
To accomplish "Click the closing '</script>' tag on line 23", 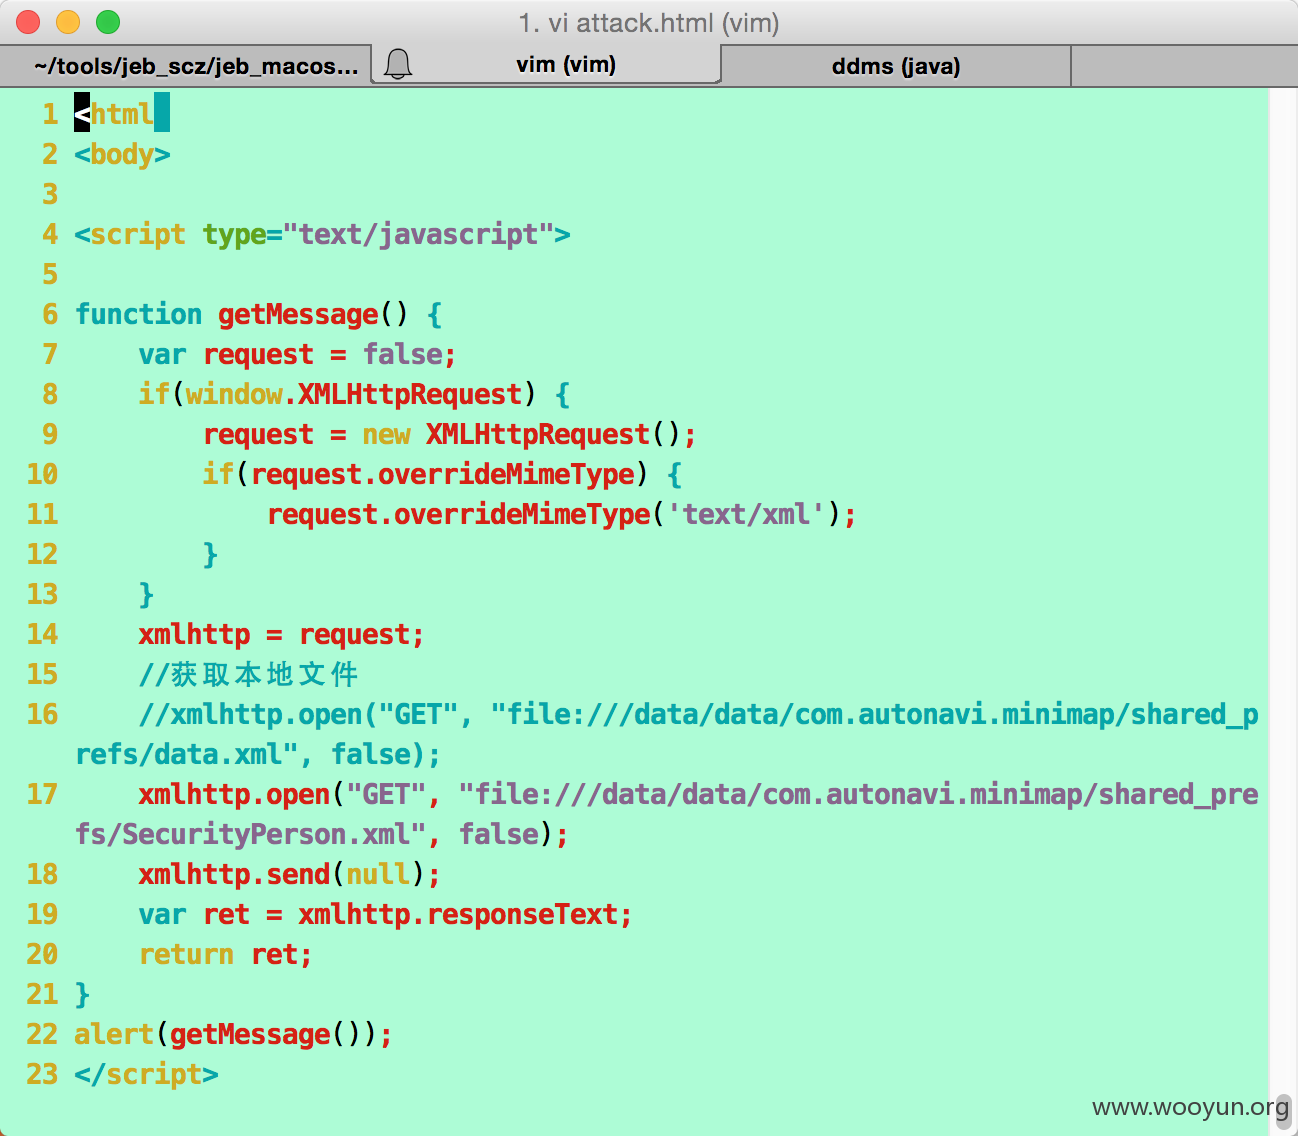I will pos(146,1074).
